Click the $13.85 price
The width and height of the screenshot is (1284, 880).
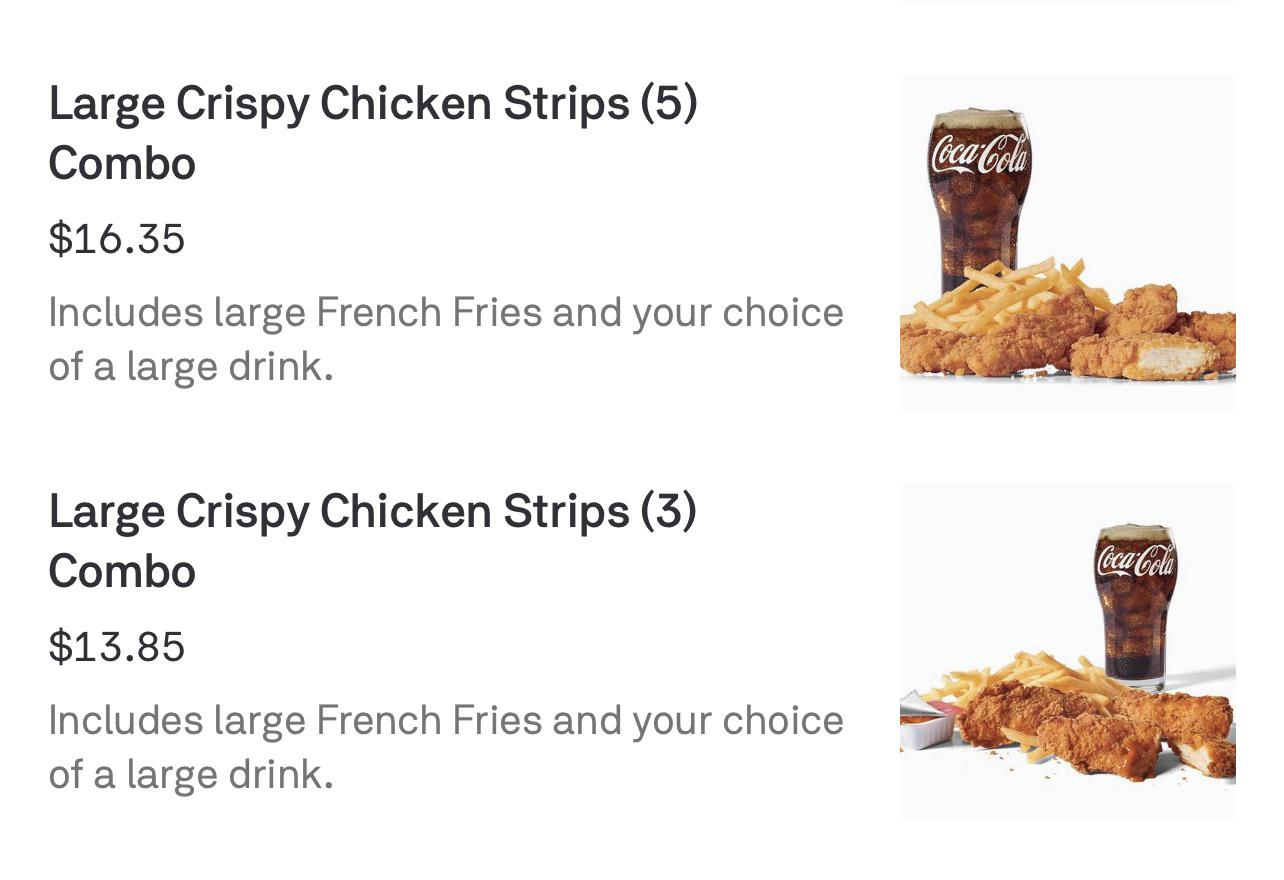point(117,647)
